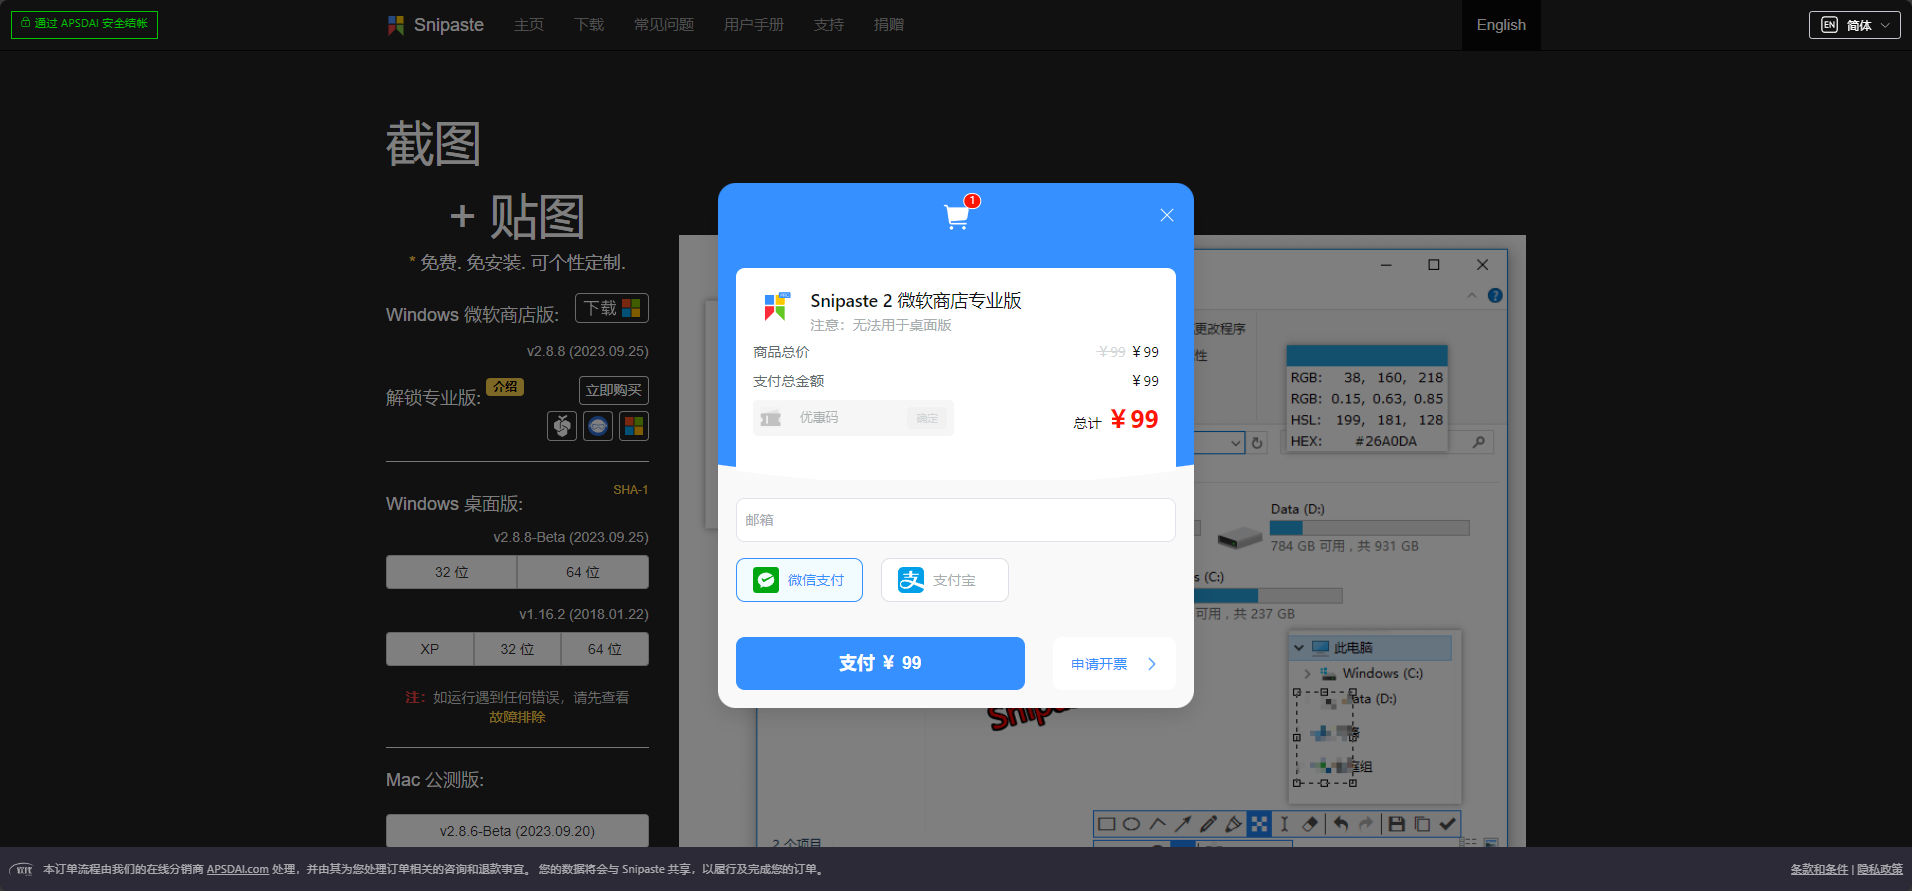Open the 用户手册 nav item
Viewport: 1912px width, 891px height.
click(x=754, y=25)
